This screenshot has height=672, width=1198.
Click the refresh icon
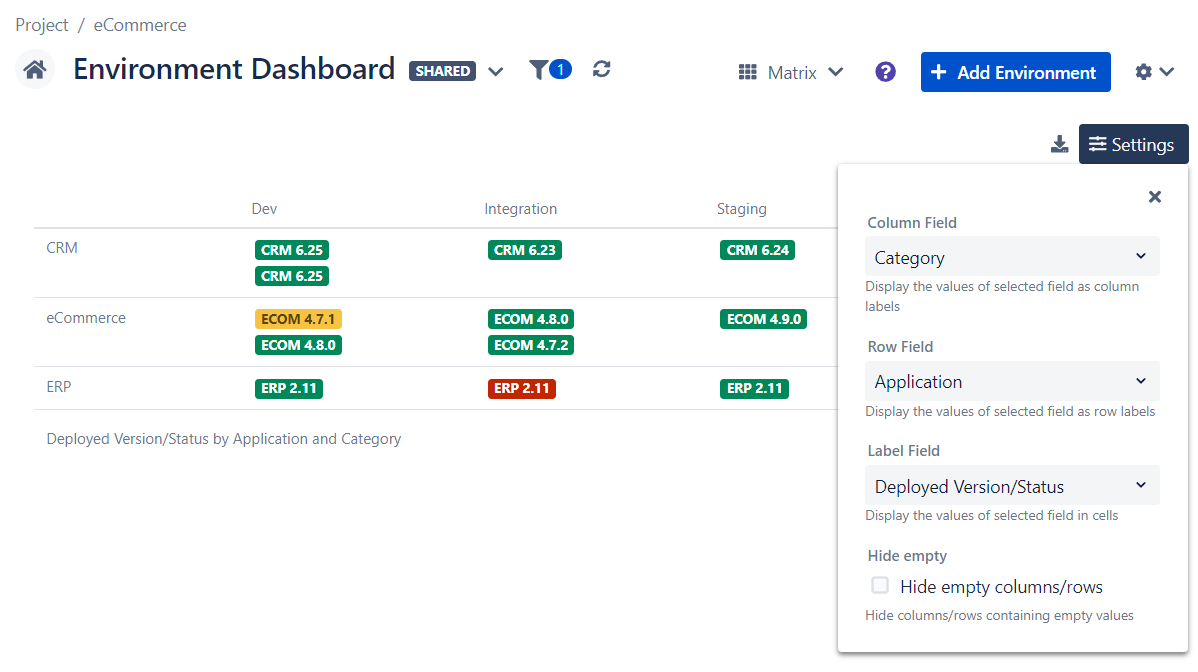coord(601,69)
